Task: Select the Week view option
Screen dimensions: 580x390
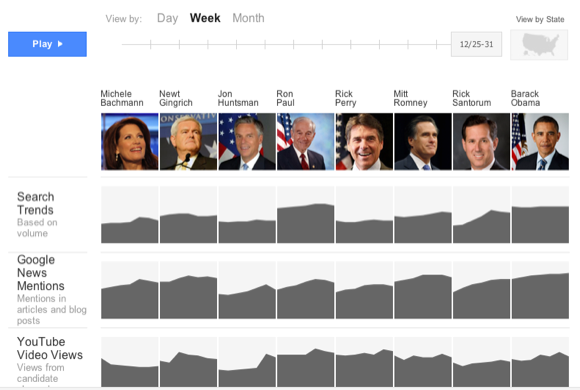Action: 205,18
